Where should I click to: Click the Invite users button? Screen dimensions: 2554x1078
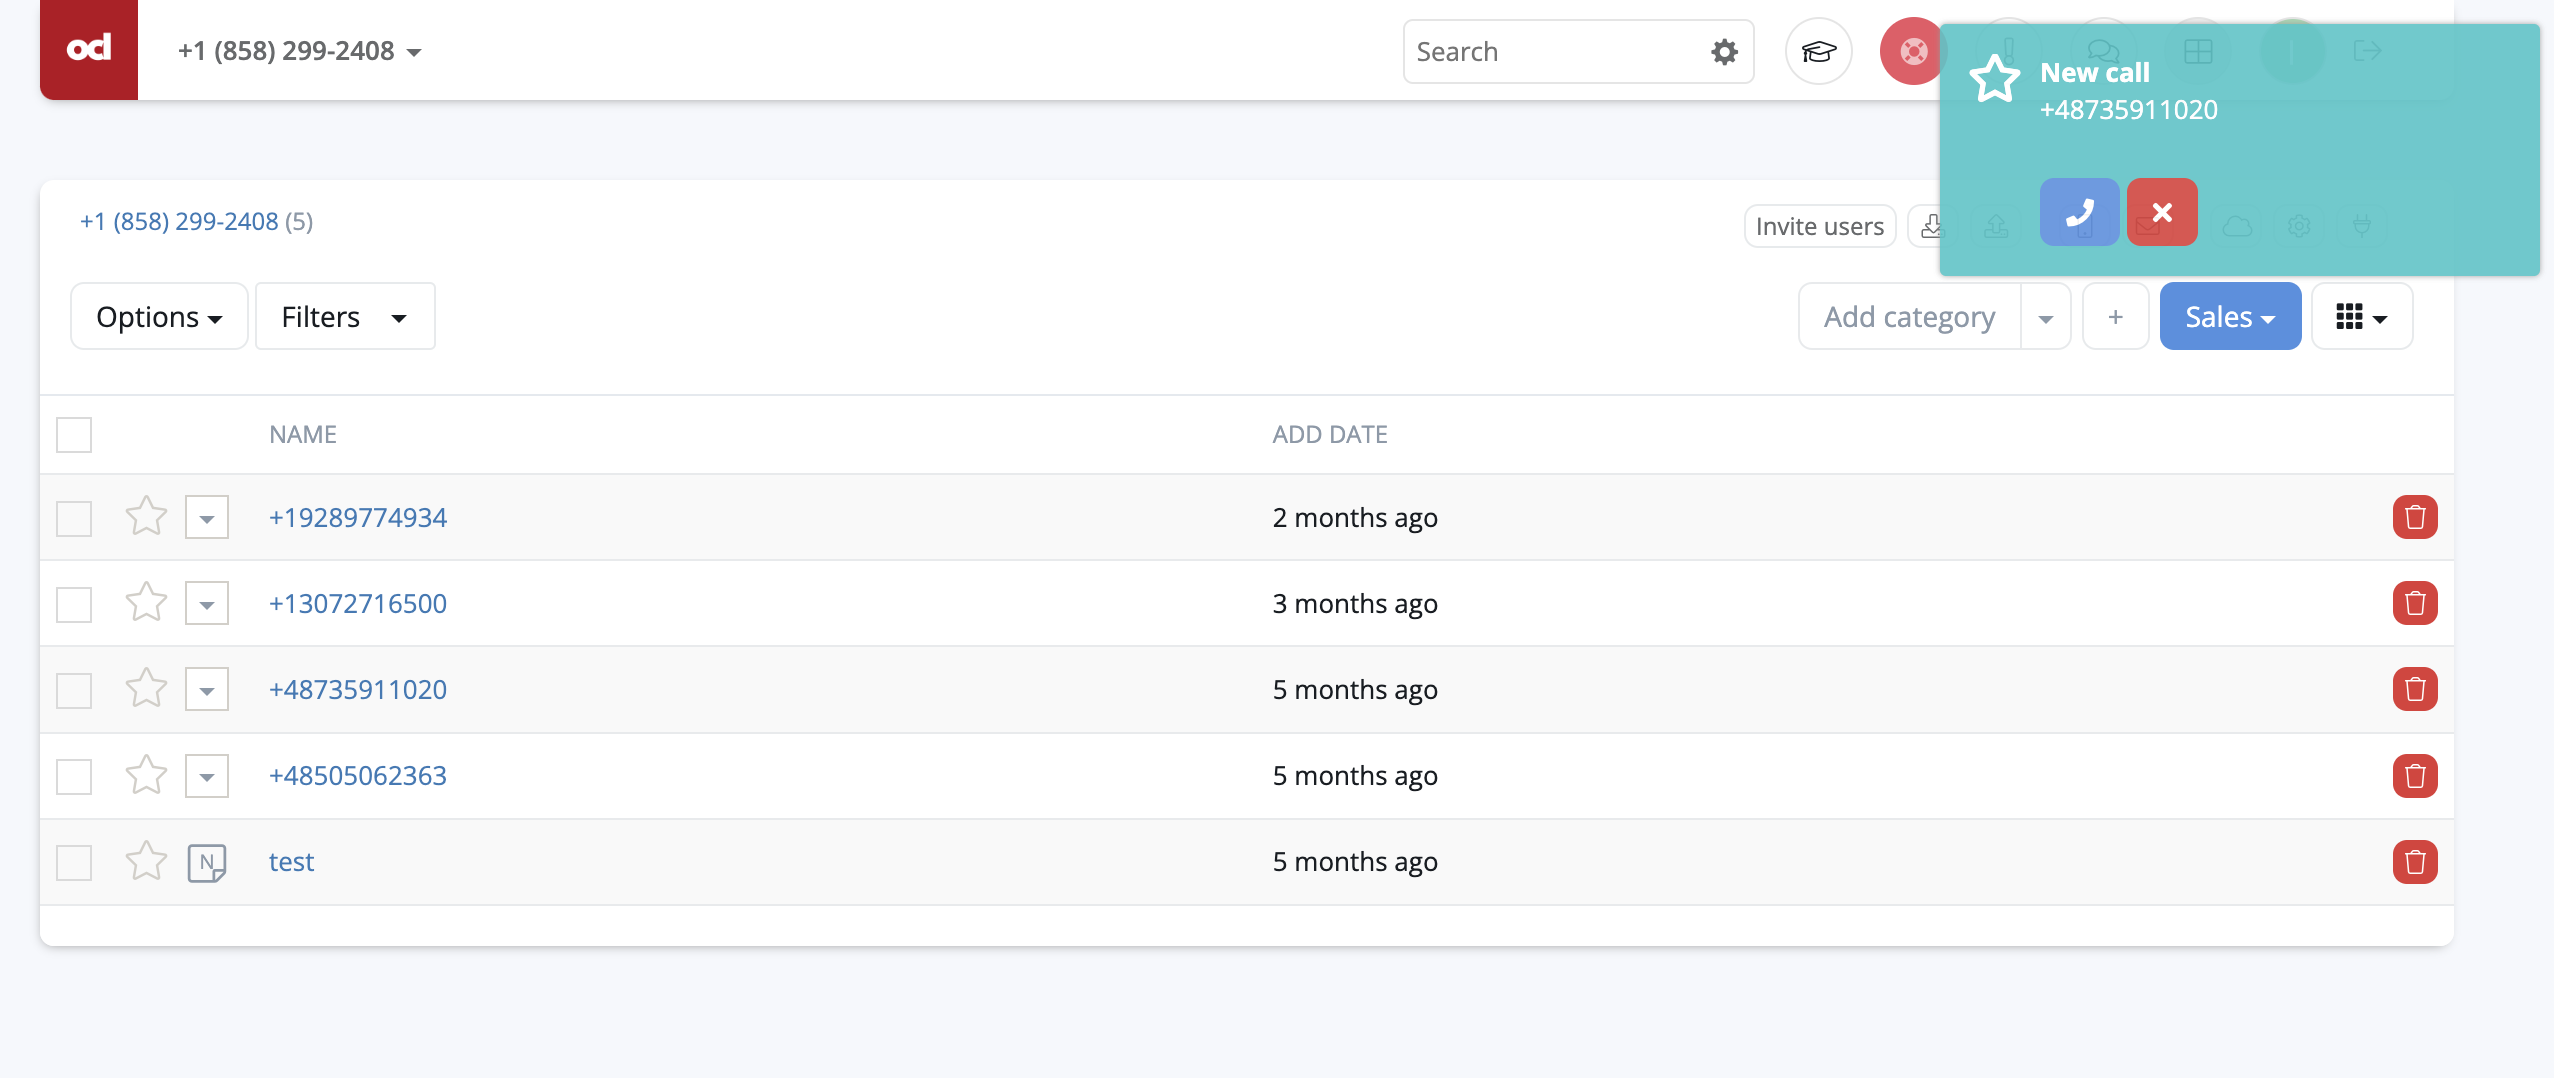pos(1819,227)
